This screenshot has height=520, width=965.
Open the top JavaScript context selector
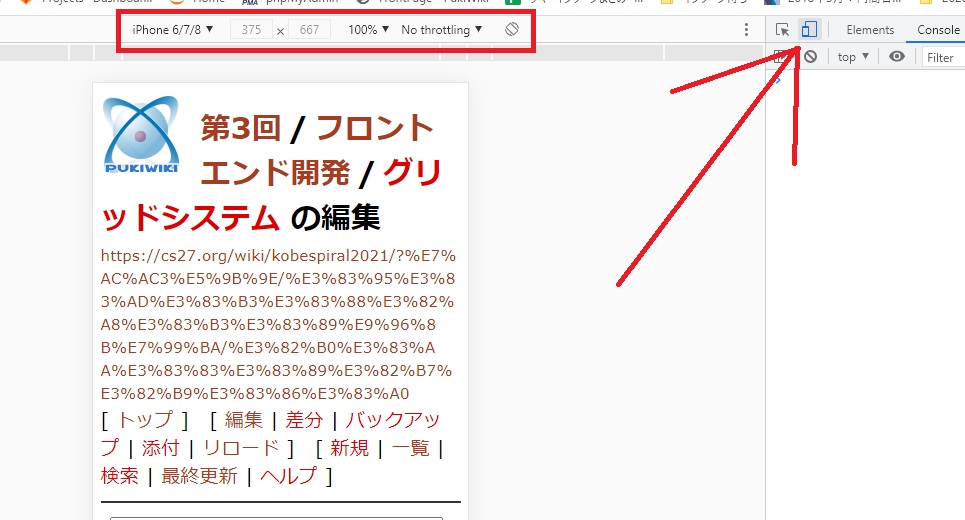[x=852, y=57]
